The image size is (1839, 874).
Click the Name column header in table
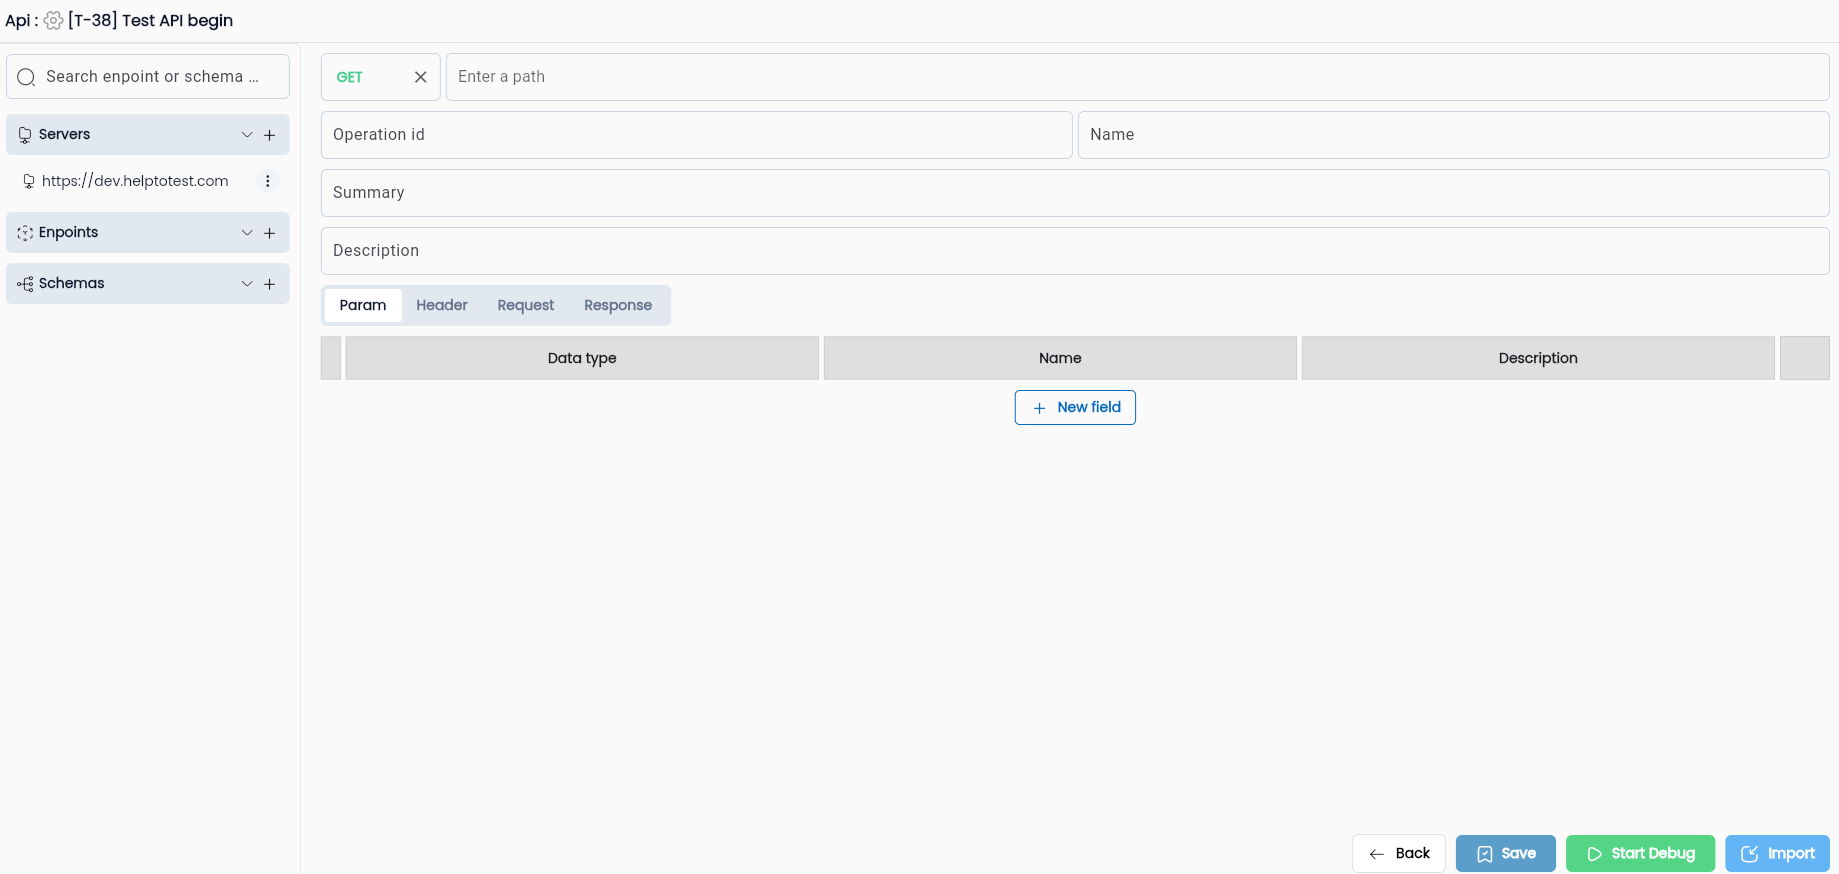[x=1060, y=358]
